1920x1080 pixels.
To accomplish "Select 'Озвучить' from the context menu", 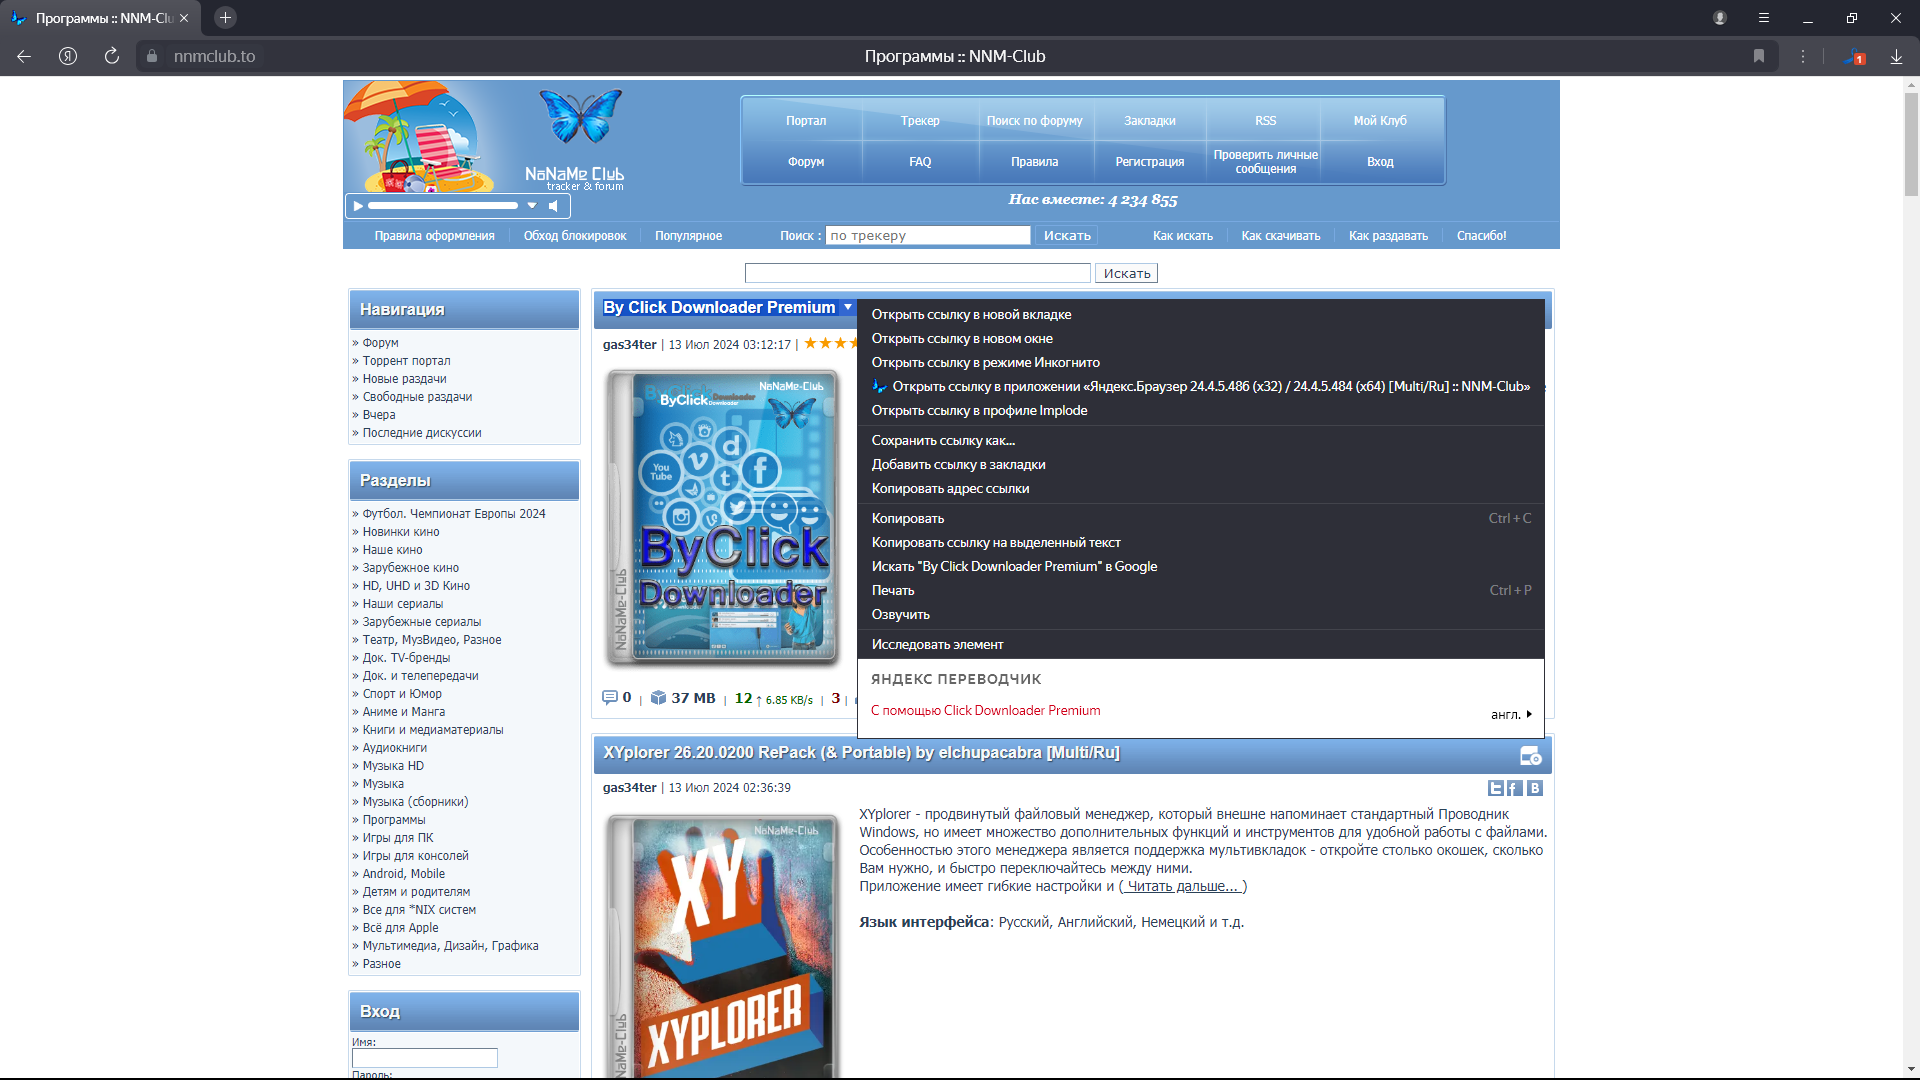I will click(1201, 614).
